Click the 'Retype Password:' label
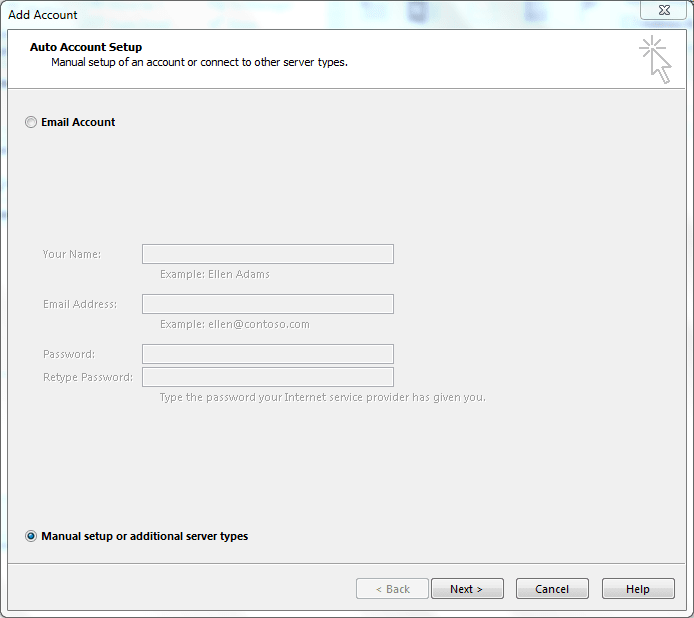The height and width of the screenshot is (618, 694). [88, 377]
